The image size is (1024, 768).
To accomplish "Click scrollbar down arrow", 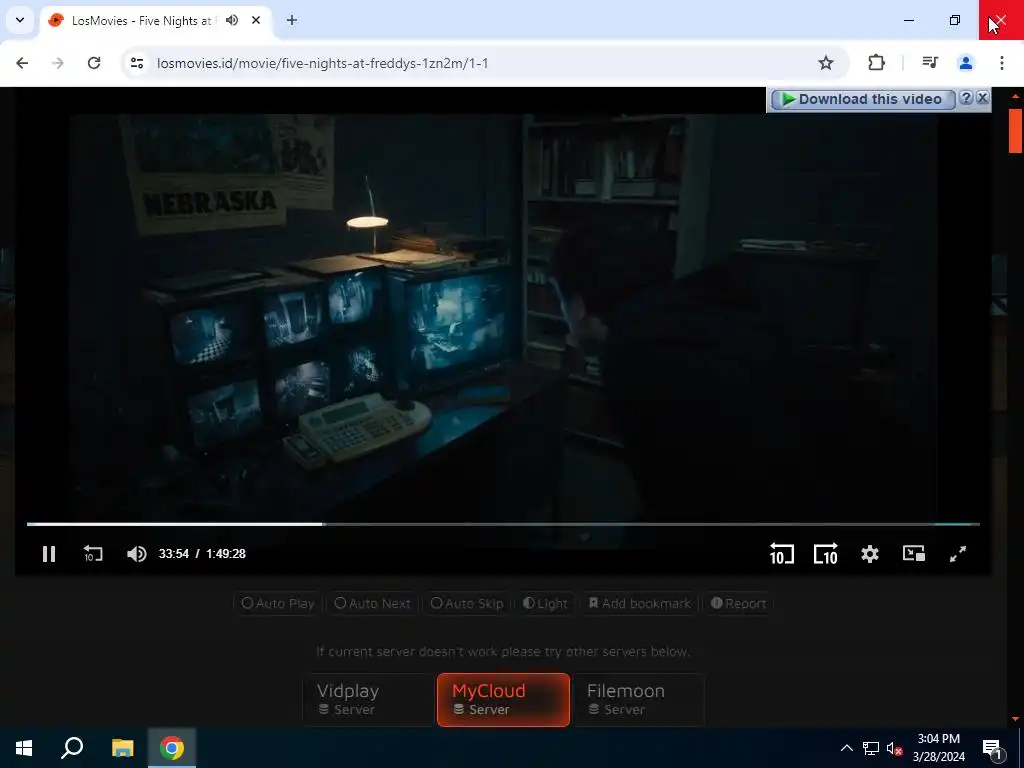I will coord(1015,719).
